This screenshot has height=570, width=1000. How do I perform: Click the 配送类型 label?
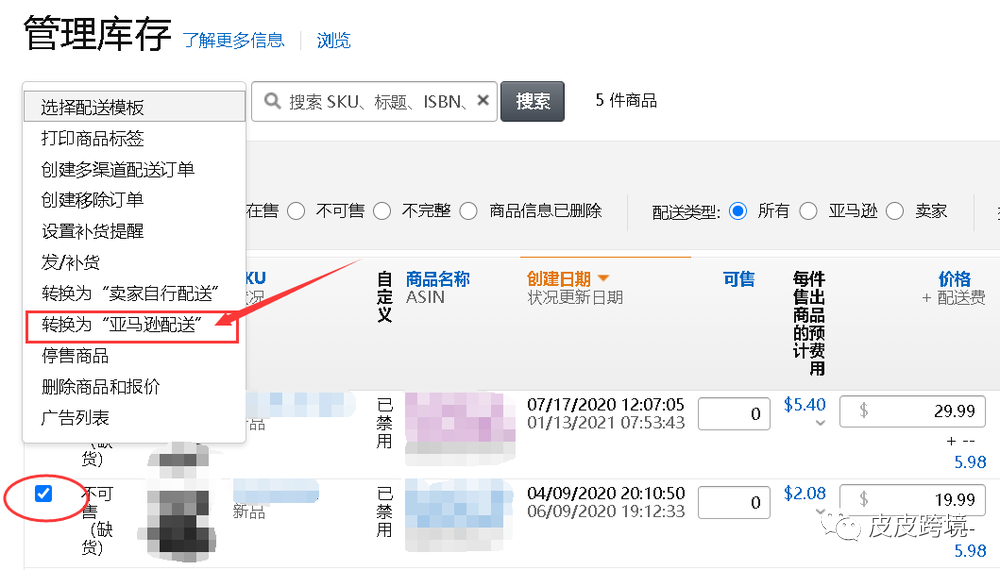[686, 212]
